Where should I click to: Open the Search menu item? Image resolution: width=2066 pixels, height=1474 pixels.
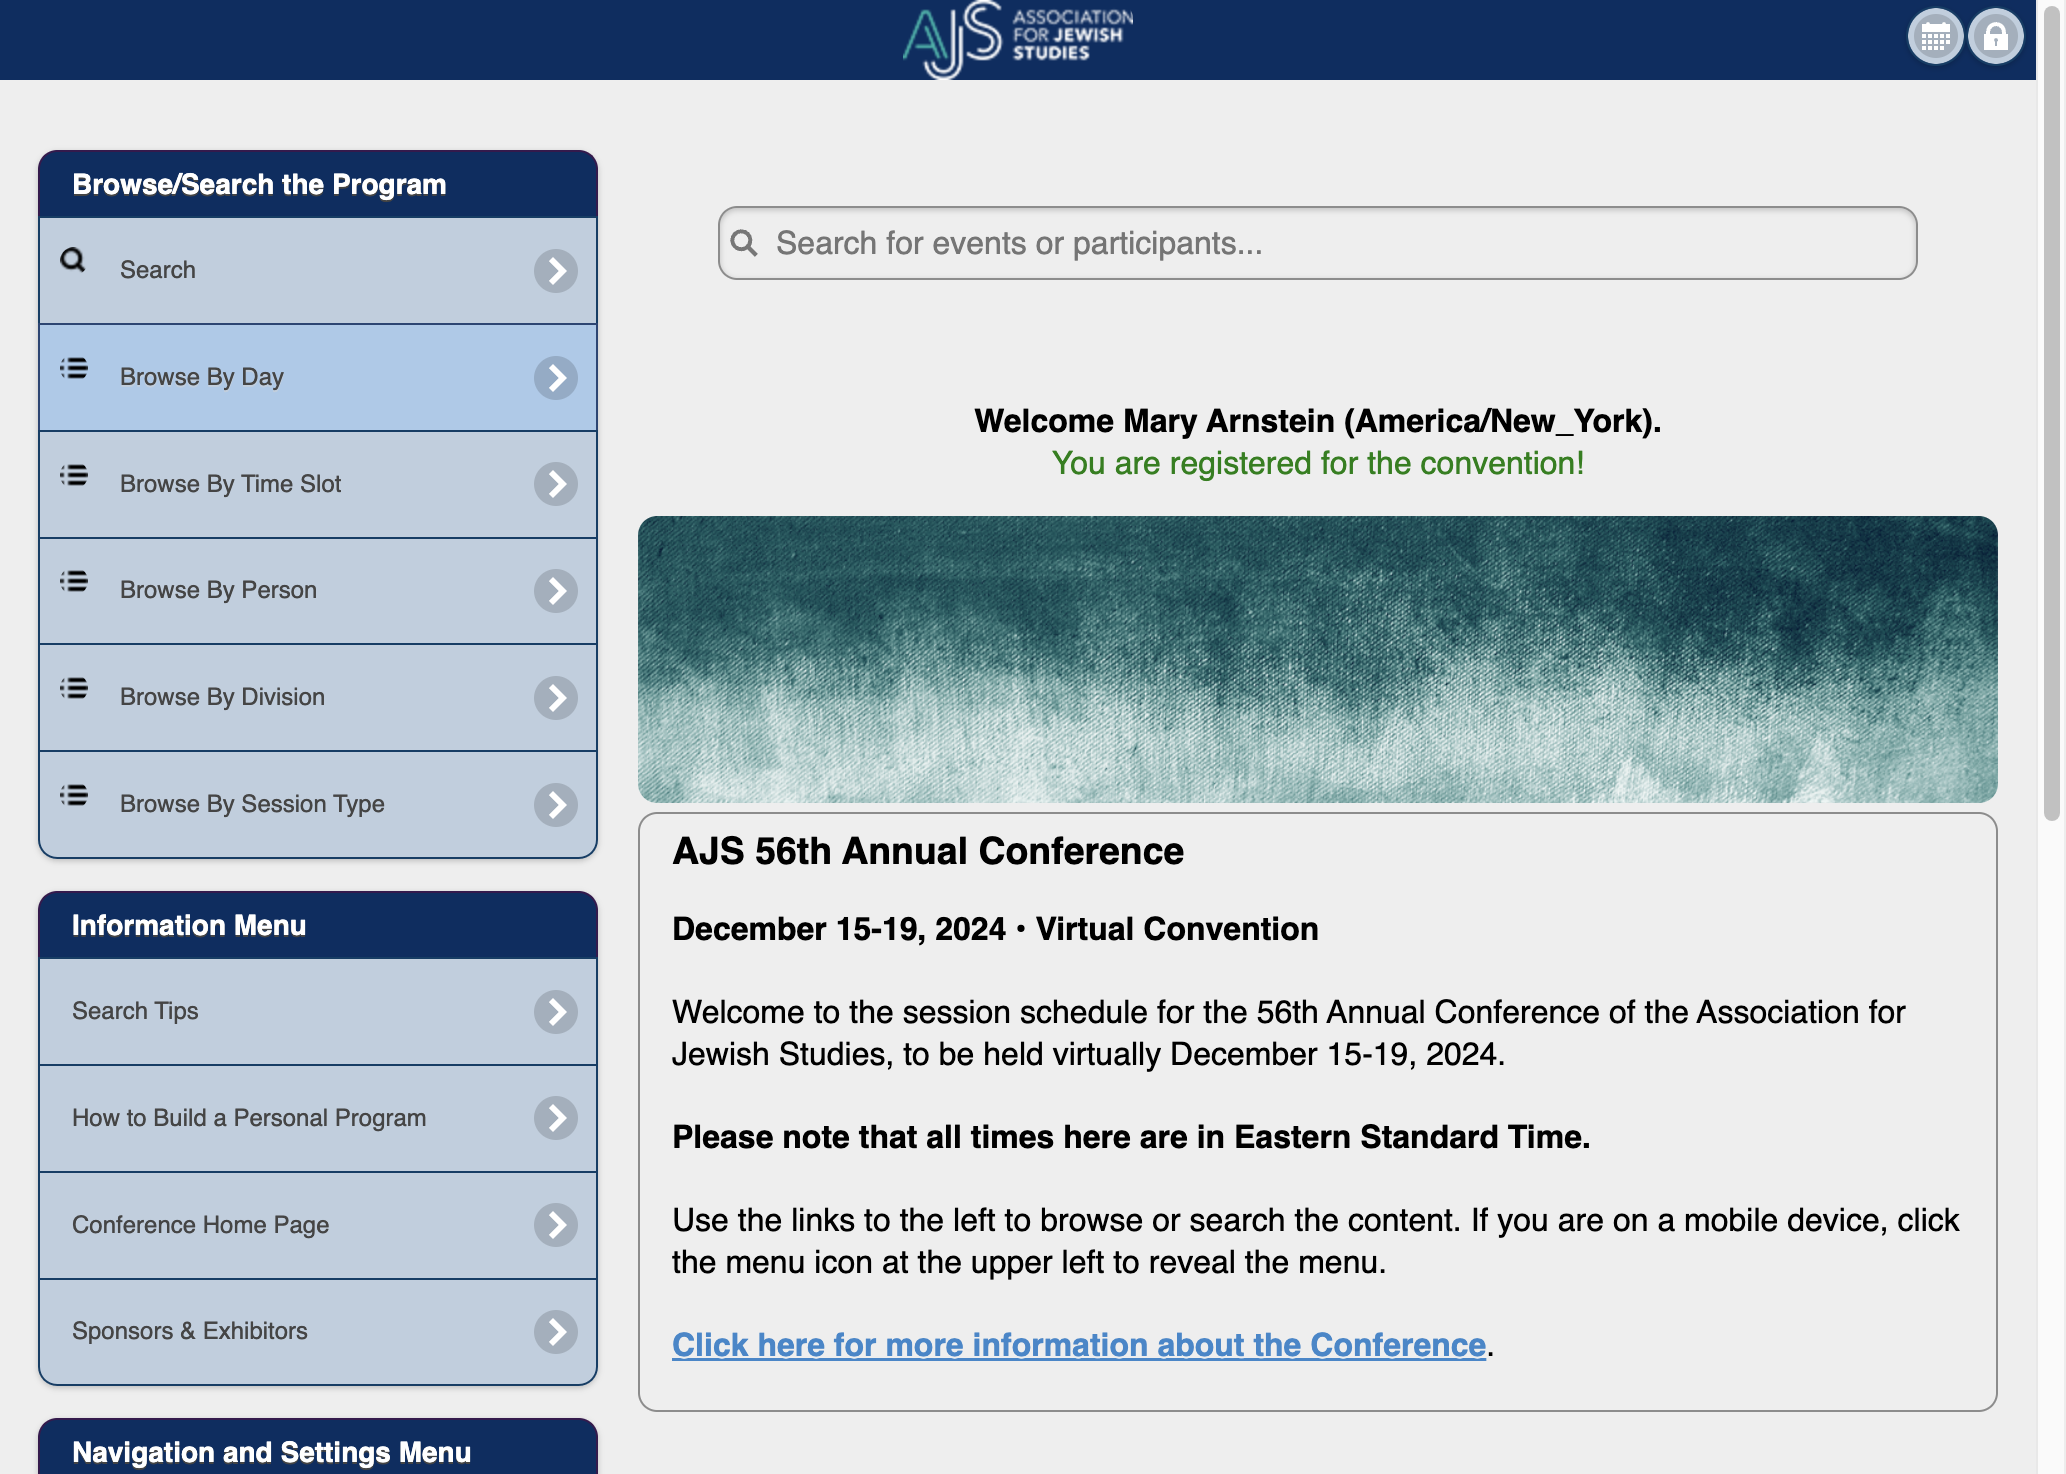[x=318, y=271]
